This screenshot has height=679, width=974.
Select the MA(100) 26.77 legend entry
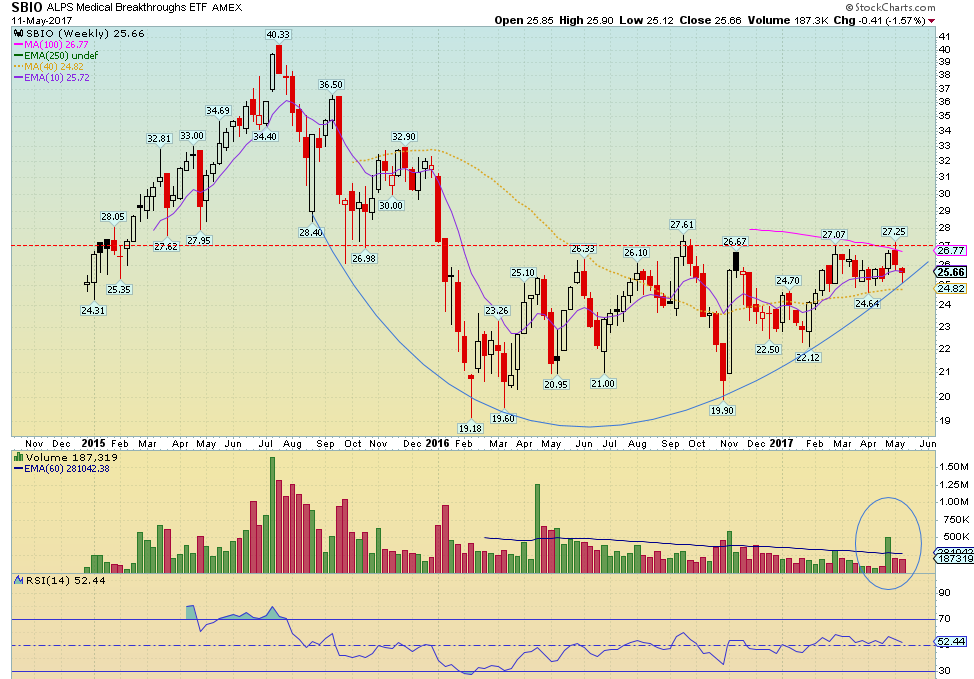click(50, 44)
